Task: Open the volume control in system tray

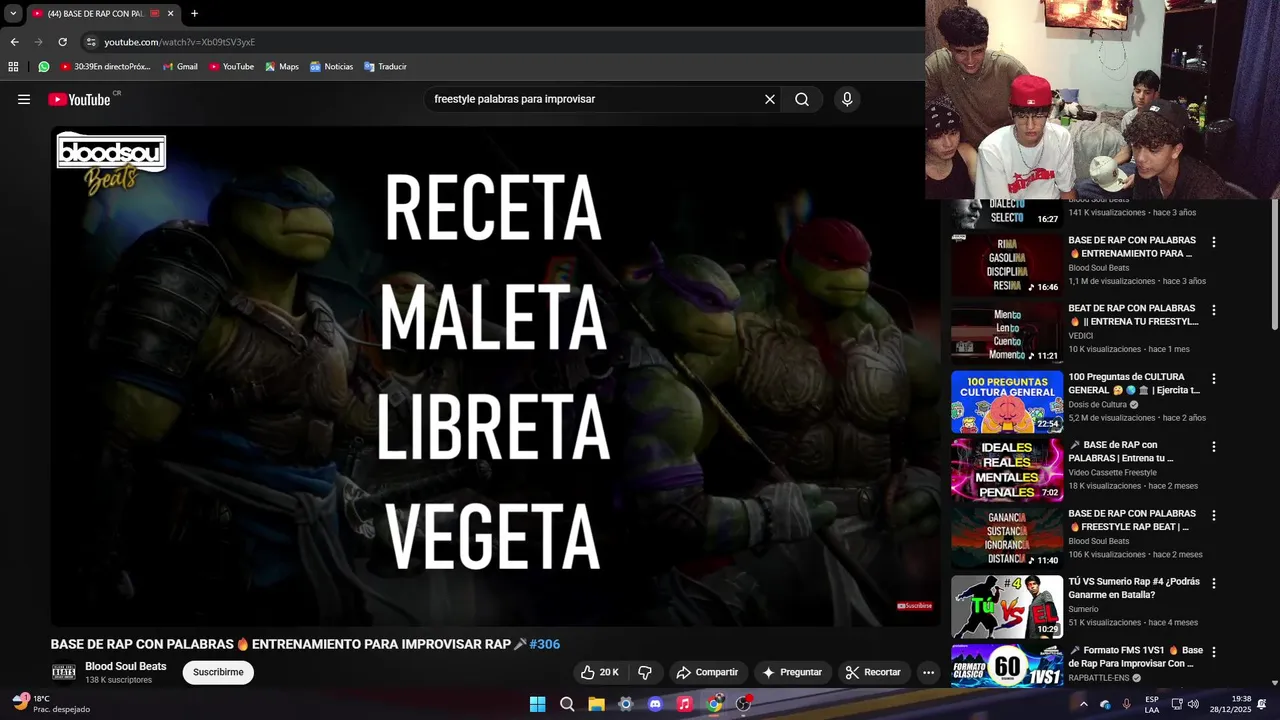Action: pyautogui.click(x=1193, y=704)
